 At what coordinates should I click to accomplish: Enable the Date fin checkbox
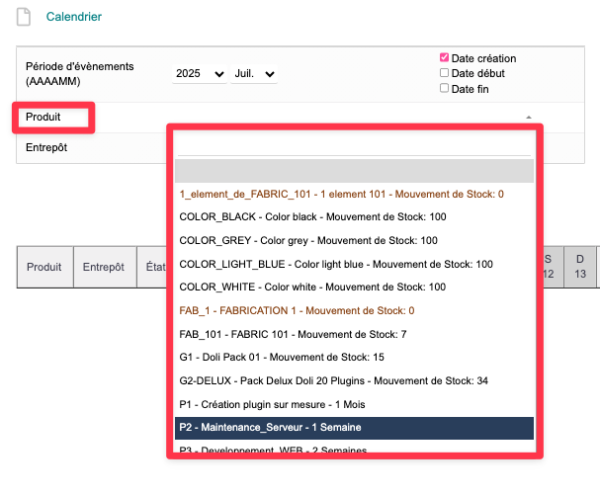pyautogui.click(x=444, y=88)
